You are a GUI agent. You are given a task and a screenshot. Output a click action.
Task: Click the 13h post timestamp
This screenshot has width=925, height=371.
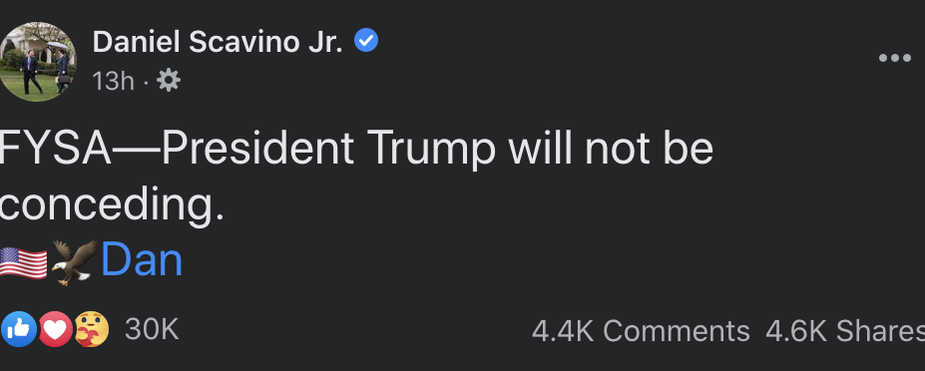[x=113, y=81]
